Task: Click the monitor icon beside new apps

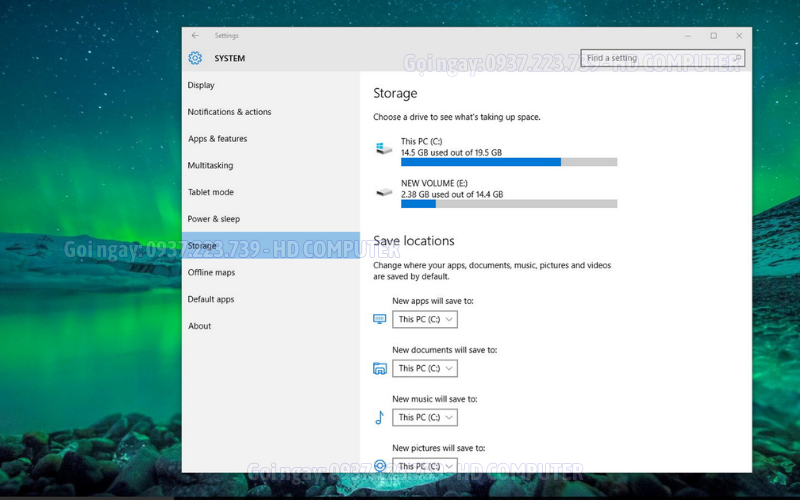Action: pyautogui.click(x=380, y=319)
